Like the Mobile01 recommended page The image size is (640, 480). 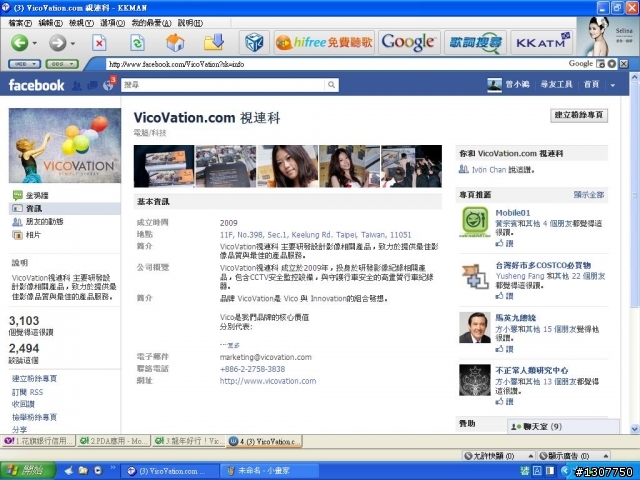(504, 243)
